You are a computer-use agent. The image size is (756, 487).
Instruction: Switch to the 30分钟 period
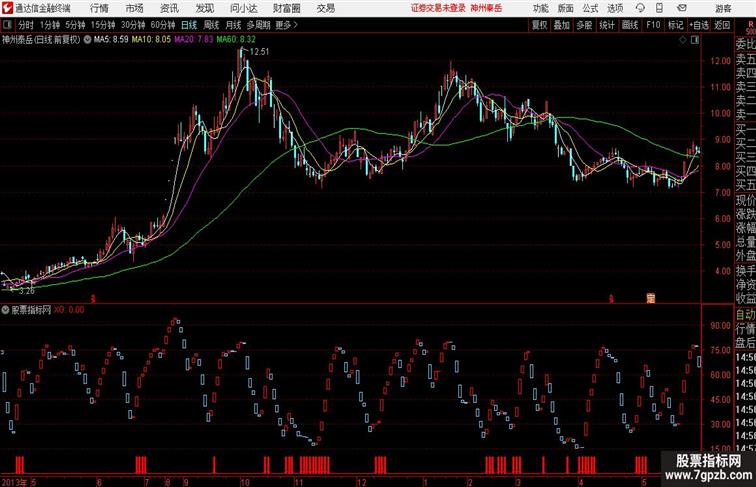pyautogui.click(x=133, y=25)
